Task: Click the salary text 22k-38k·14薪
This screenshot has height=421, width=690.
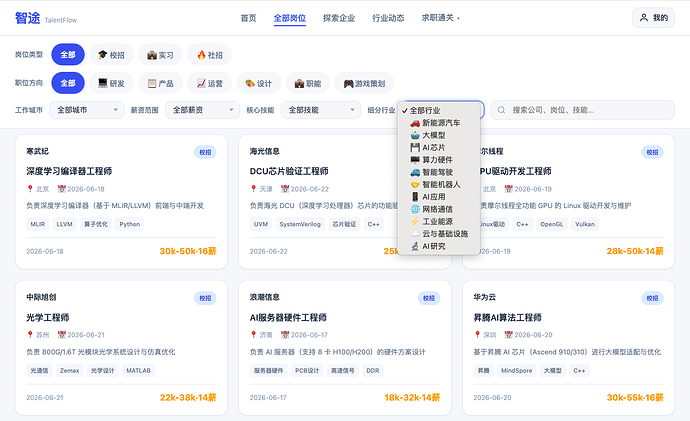Action: (x=188, y=398)
